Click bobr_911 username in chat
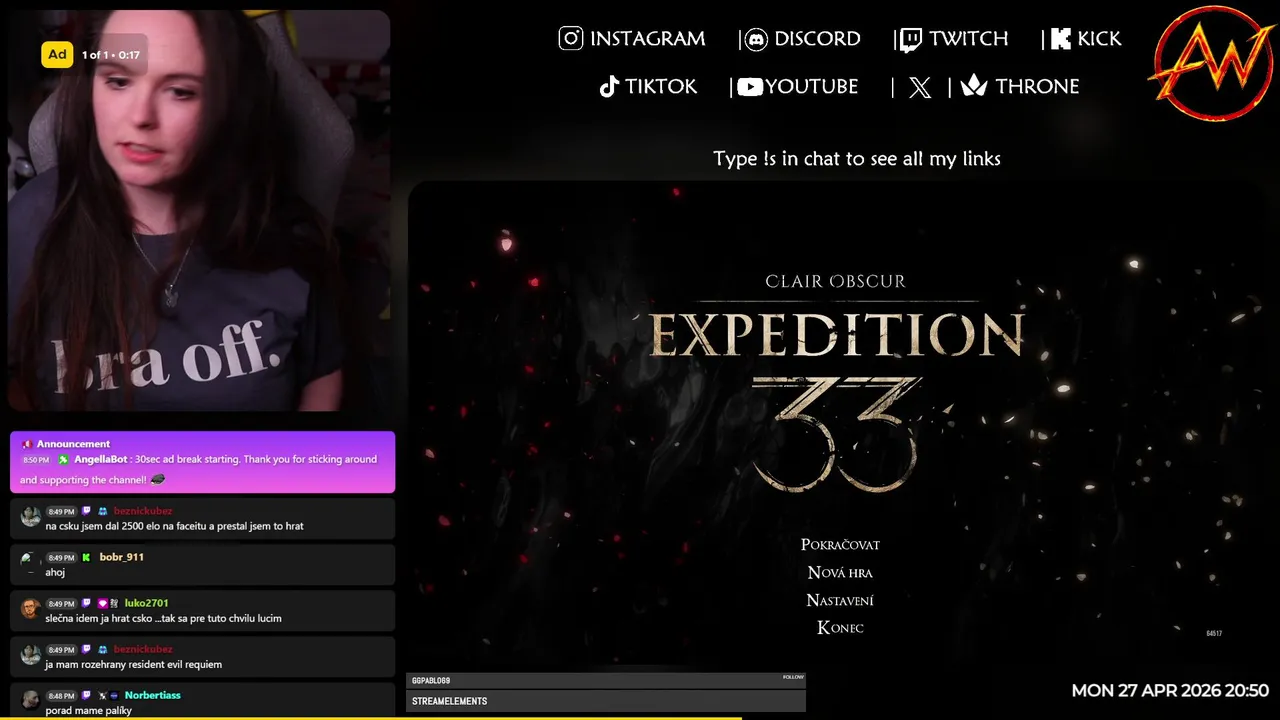1280x720 pixels. (x=122, y=558)
